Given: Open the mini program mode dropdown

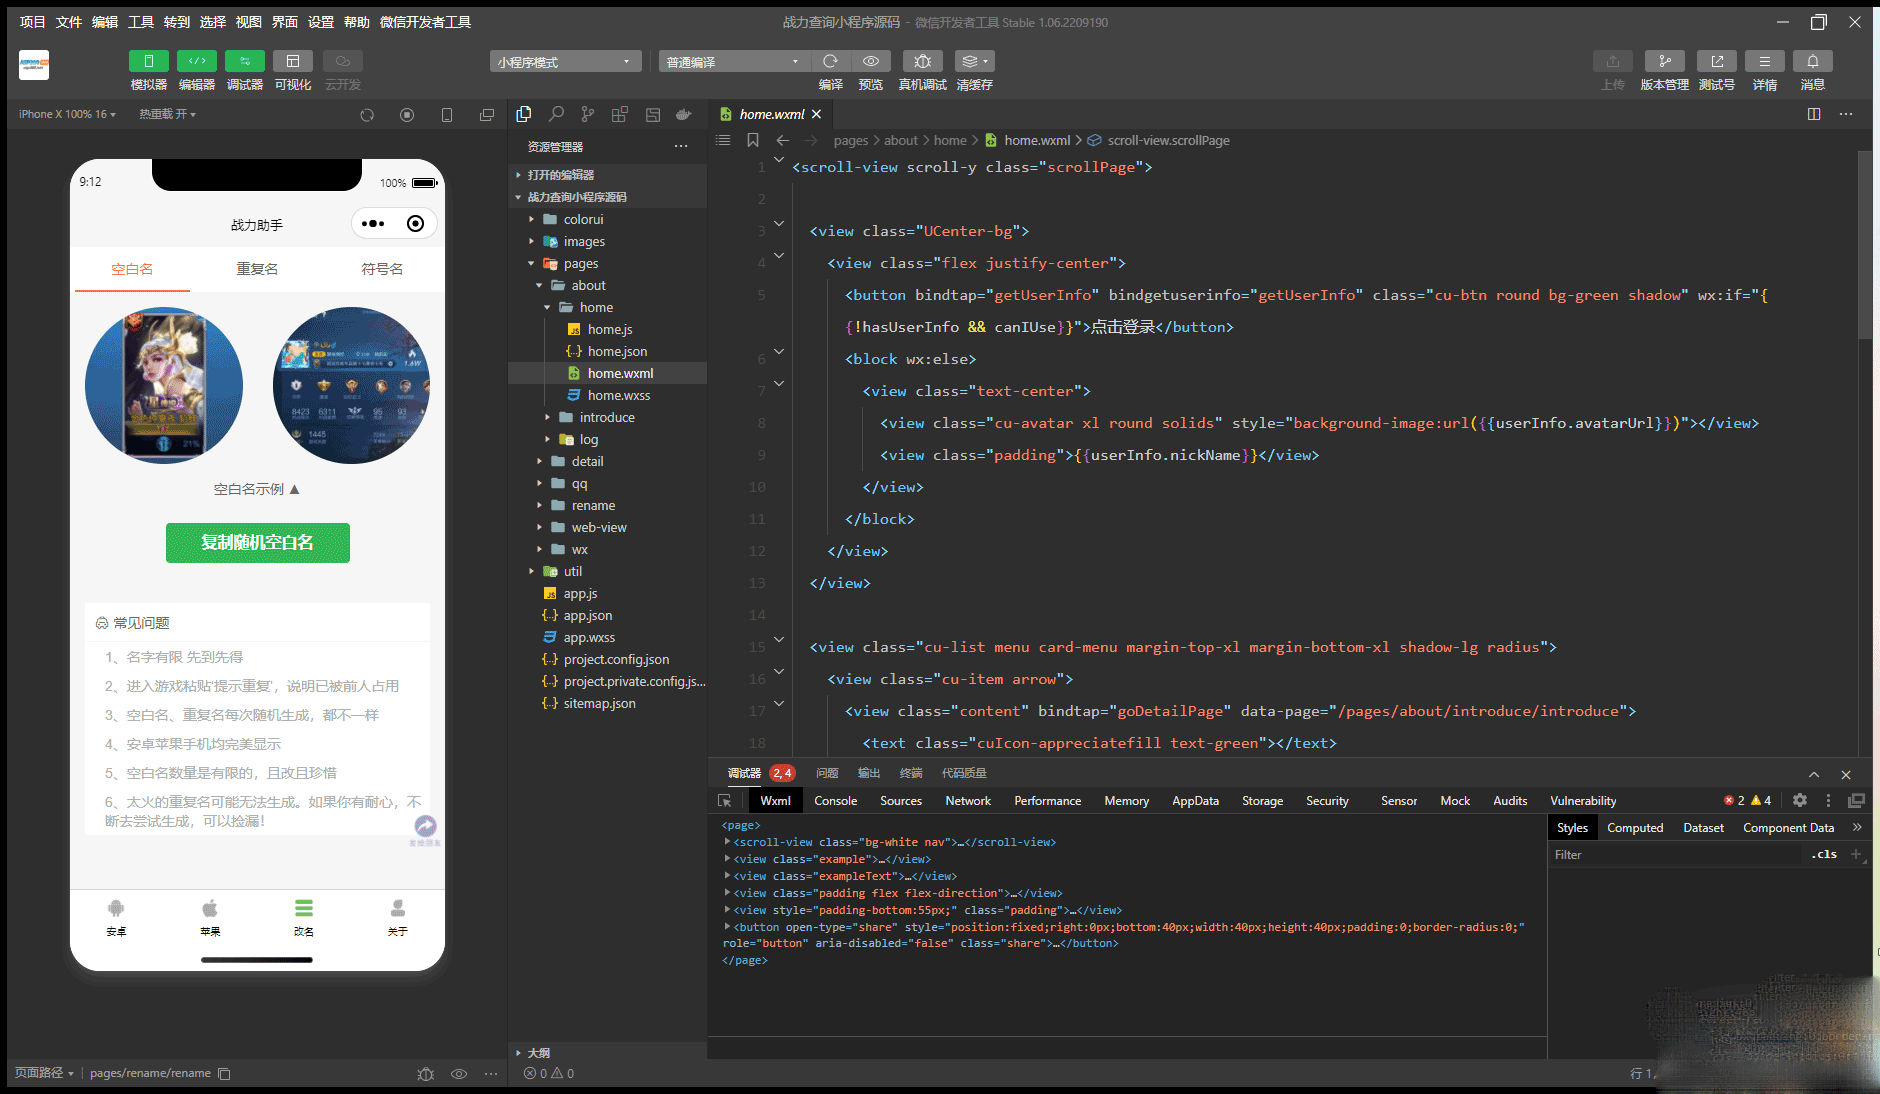Looking at the screenshot, I should click(565, 62).
